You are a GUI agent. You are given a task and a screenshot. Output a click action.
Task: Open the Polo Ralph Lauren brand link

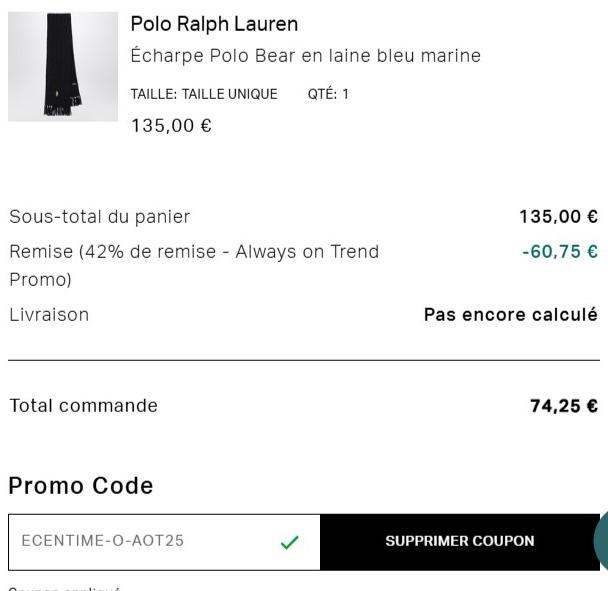(x=214, y=24)
